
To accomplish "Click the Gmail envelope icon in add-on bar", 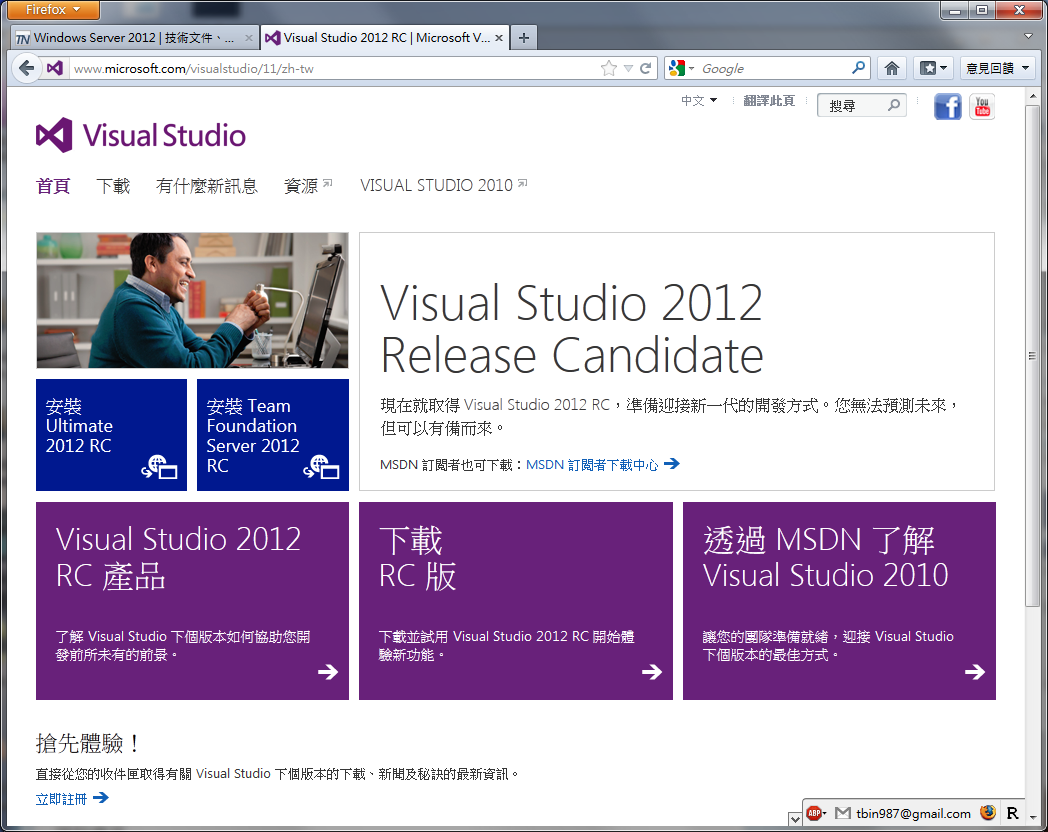I will tap(843, 813).
